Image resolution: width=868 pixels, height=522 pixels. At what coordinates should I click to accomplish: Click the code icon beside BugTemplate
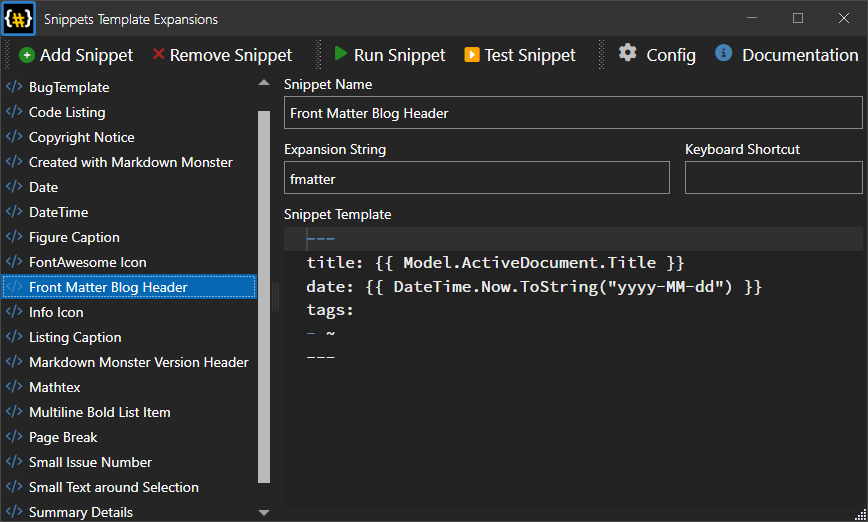point(14,86)
